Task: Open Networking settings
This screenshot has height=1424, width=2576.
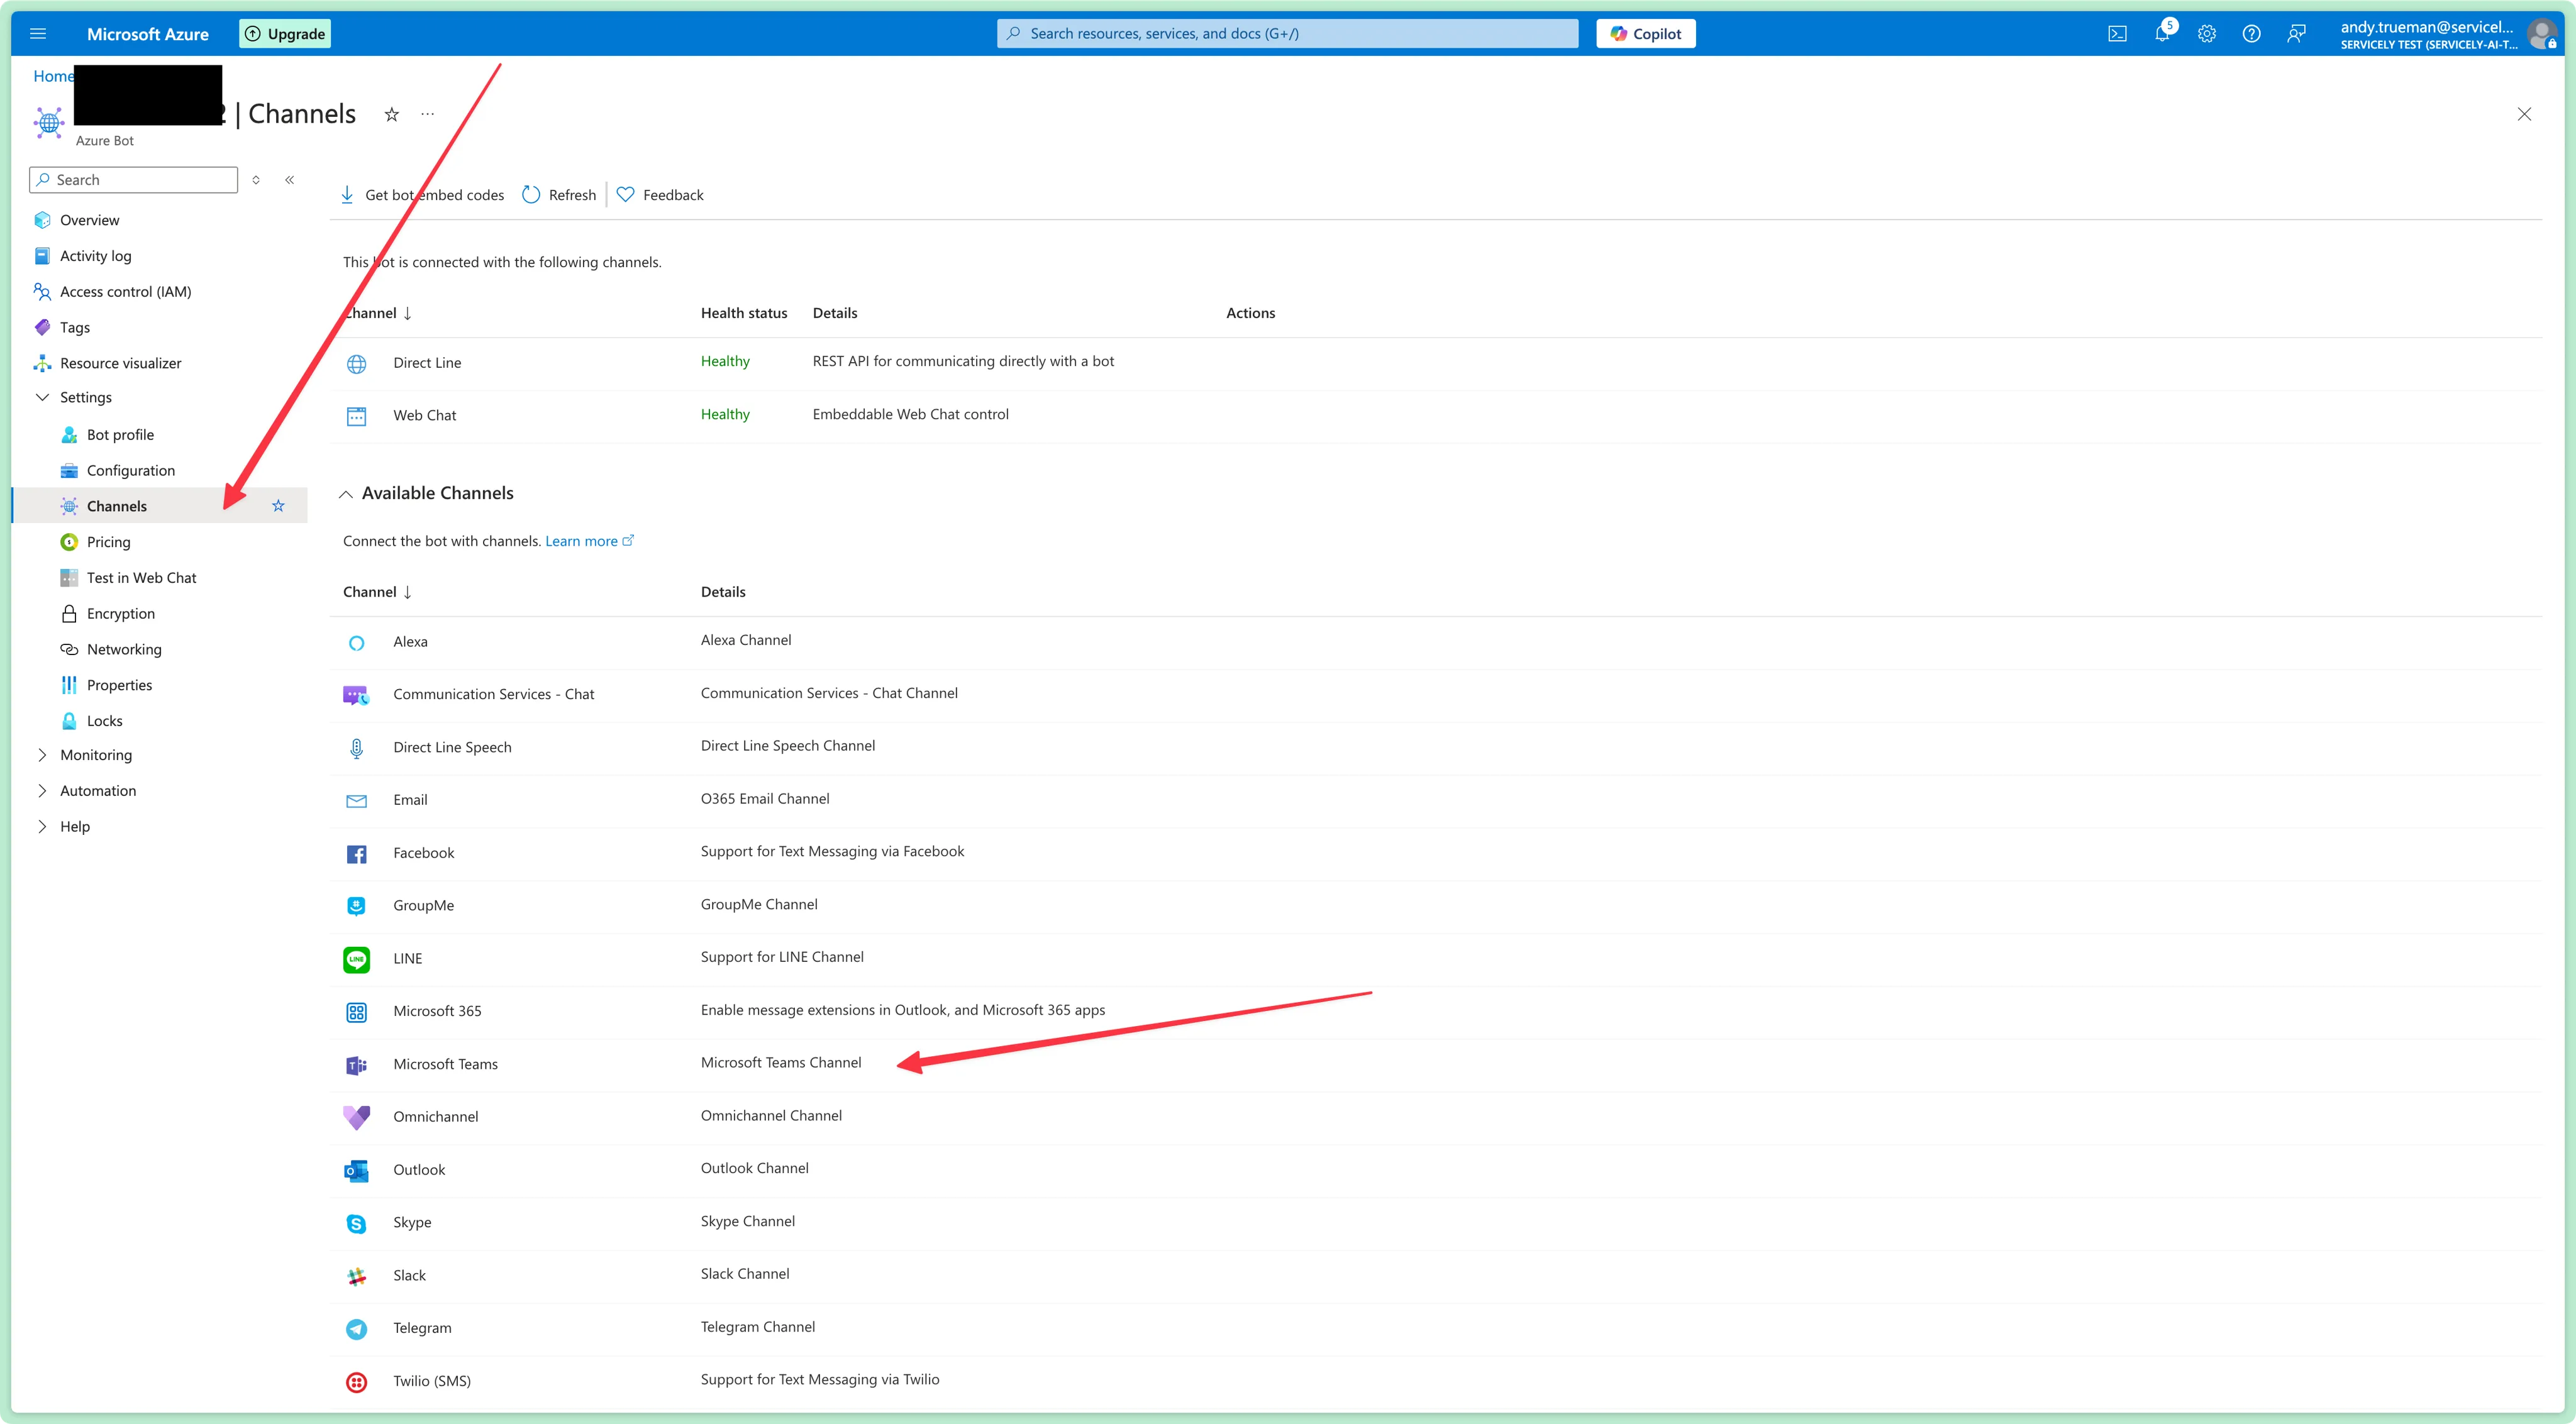Action: [124, 650]
